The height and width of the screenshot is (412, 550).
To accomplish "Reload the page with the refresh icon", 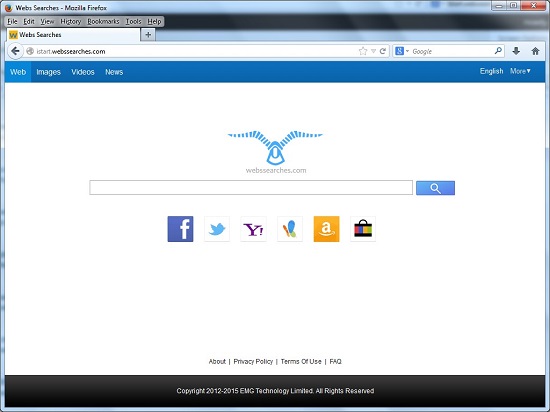I will point(383,51).
